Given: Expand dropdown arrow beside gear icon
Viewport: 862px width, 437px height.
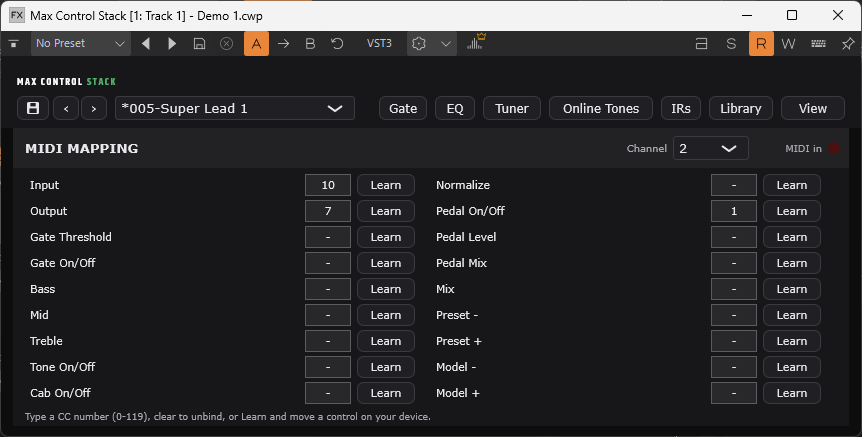Looking at the screenshot, I should (446, 43).
